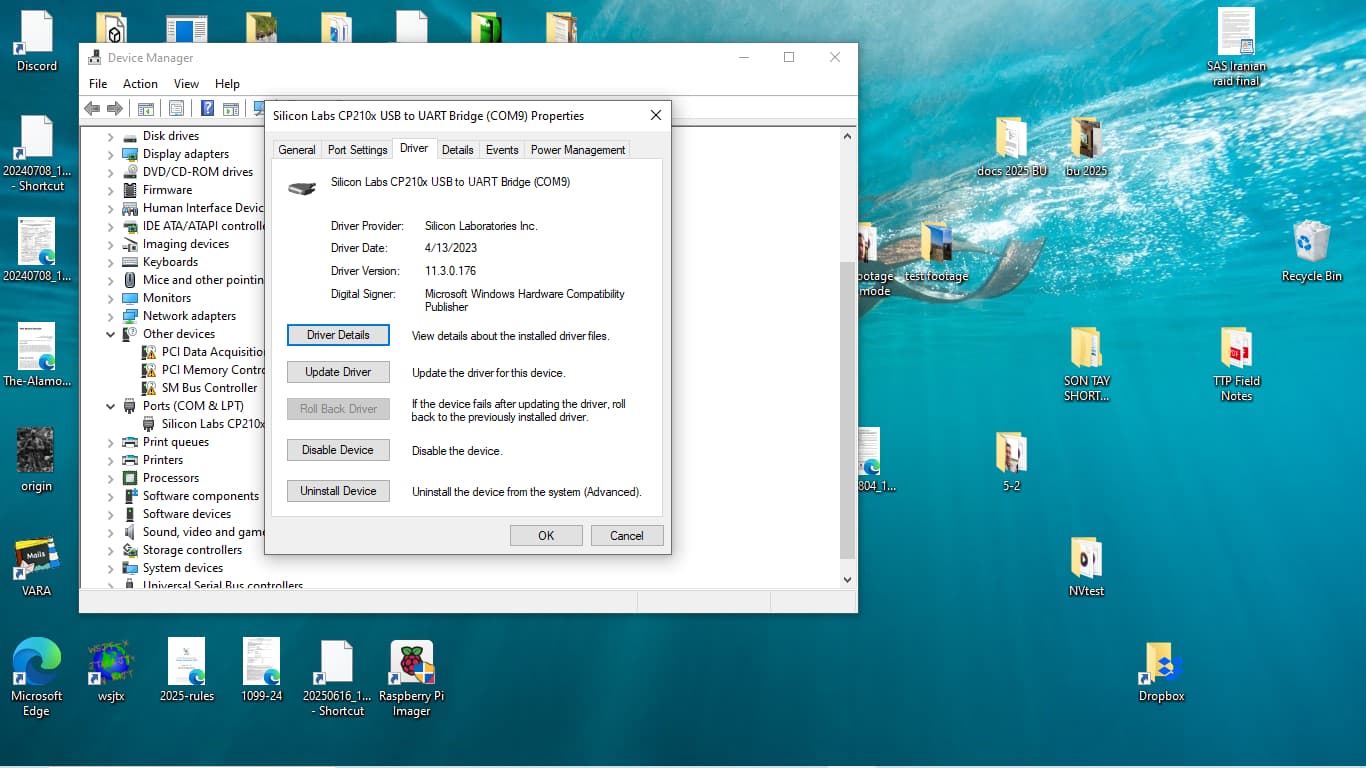
Task: Click the device tree scrollbar down arrow
Action: pos(847,579)
